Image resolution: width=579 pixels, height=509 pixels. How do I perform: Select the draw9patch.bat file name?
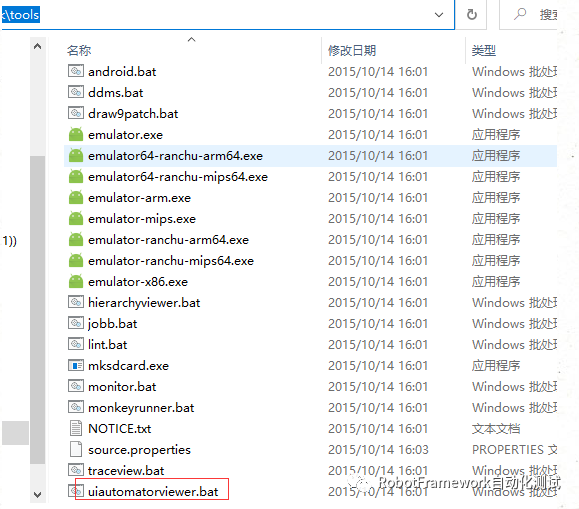click(x=133, y=113)
